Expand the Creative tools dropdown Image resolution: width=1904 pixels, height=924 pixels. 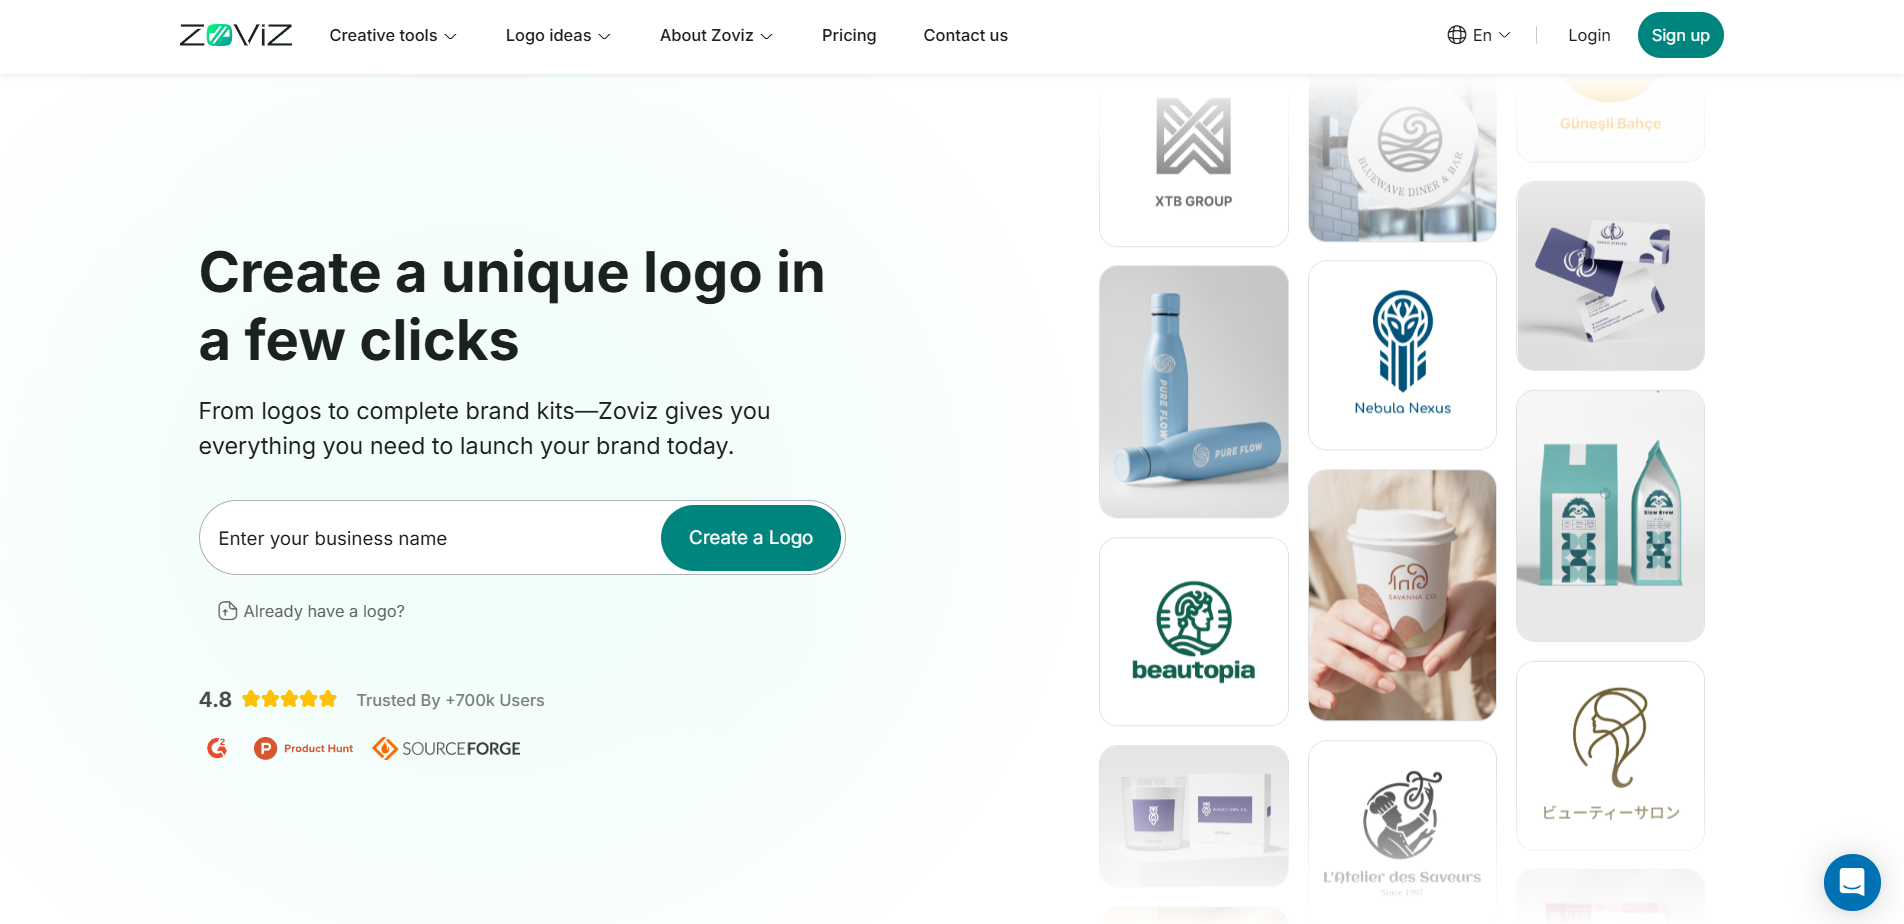pos(393,36)
